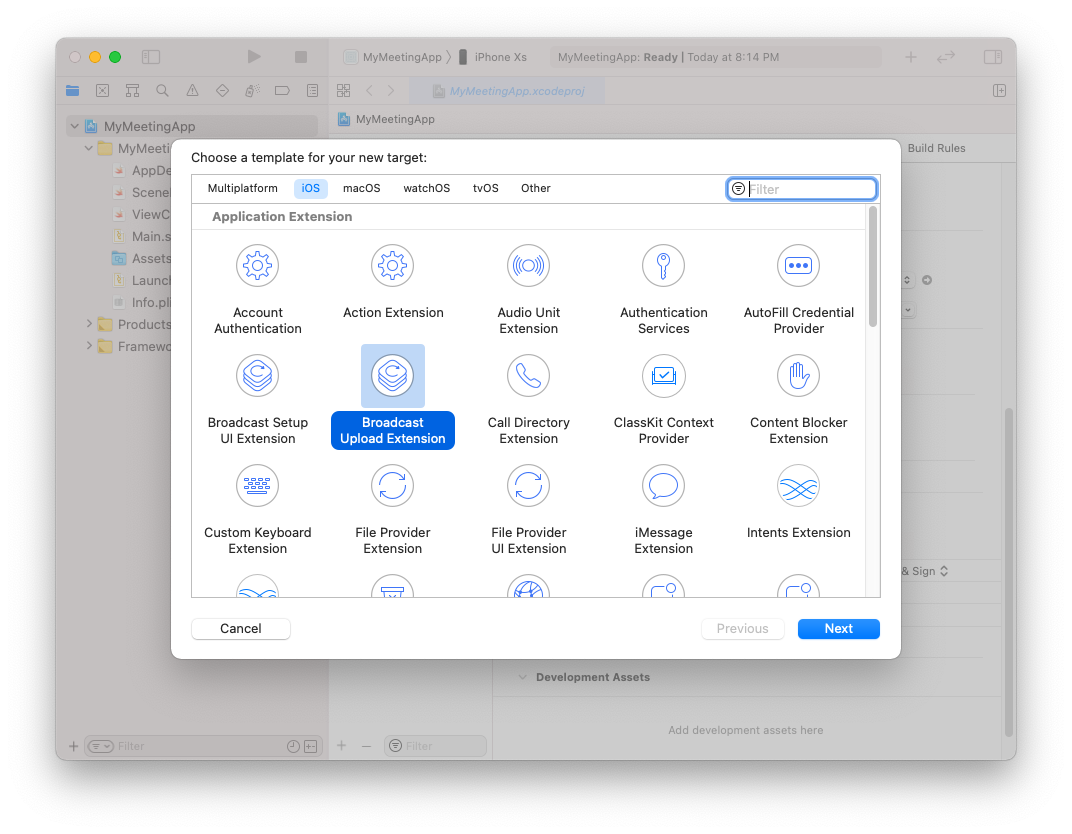1072x834 pixels.
Task: Open the Project navigator folder icon
Action: (72, 90)
